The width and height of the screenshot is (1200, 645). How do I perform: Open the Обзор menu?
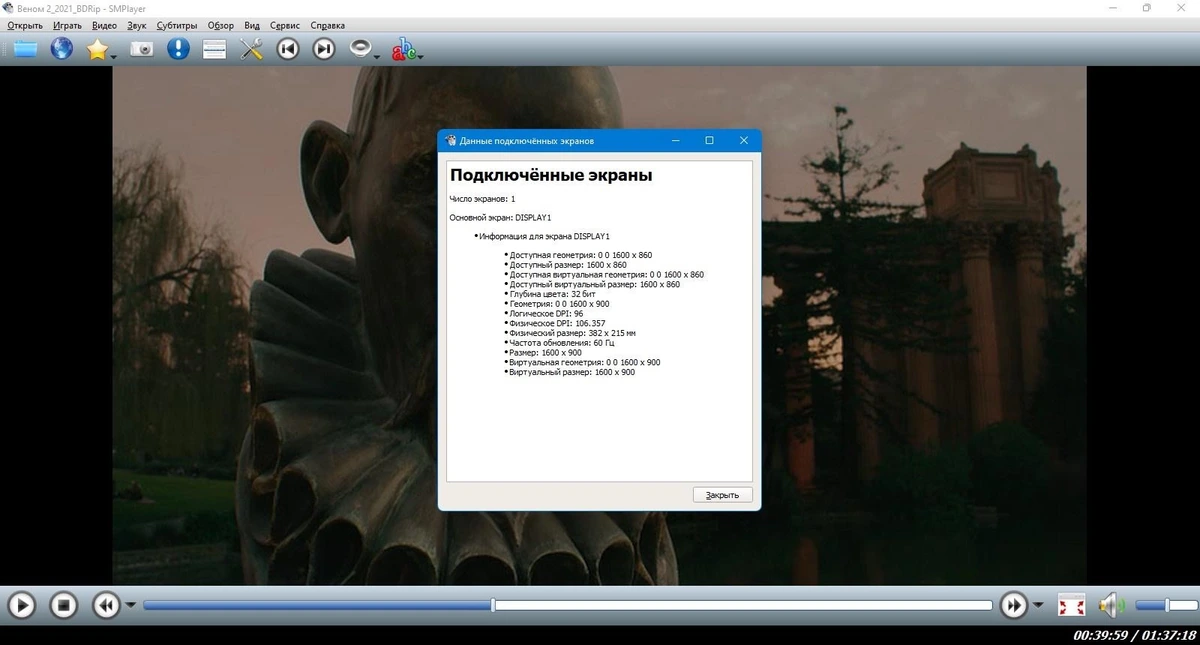tap(221, 25)
